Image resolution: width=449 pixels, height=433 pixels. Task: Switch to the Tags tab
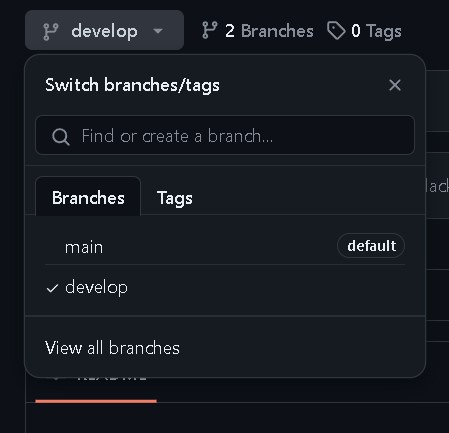point(175,198)
